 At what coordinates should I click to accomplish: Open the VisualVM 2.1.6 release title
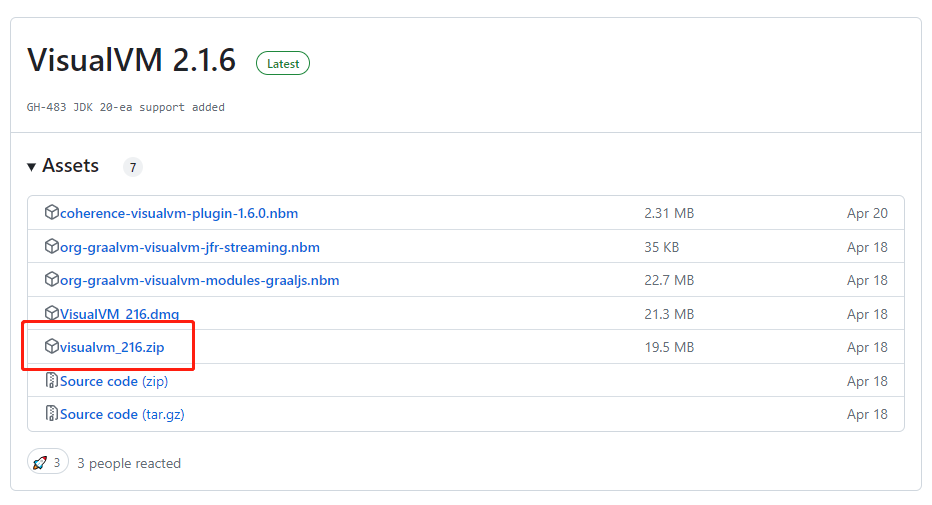[131, 61]
